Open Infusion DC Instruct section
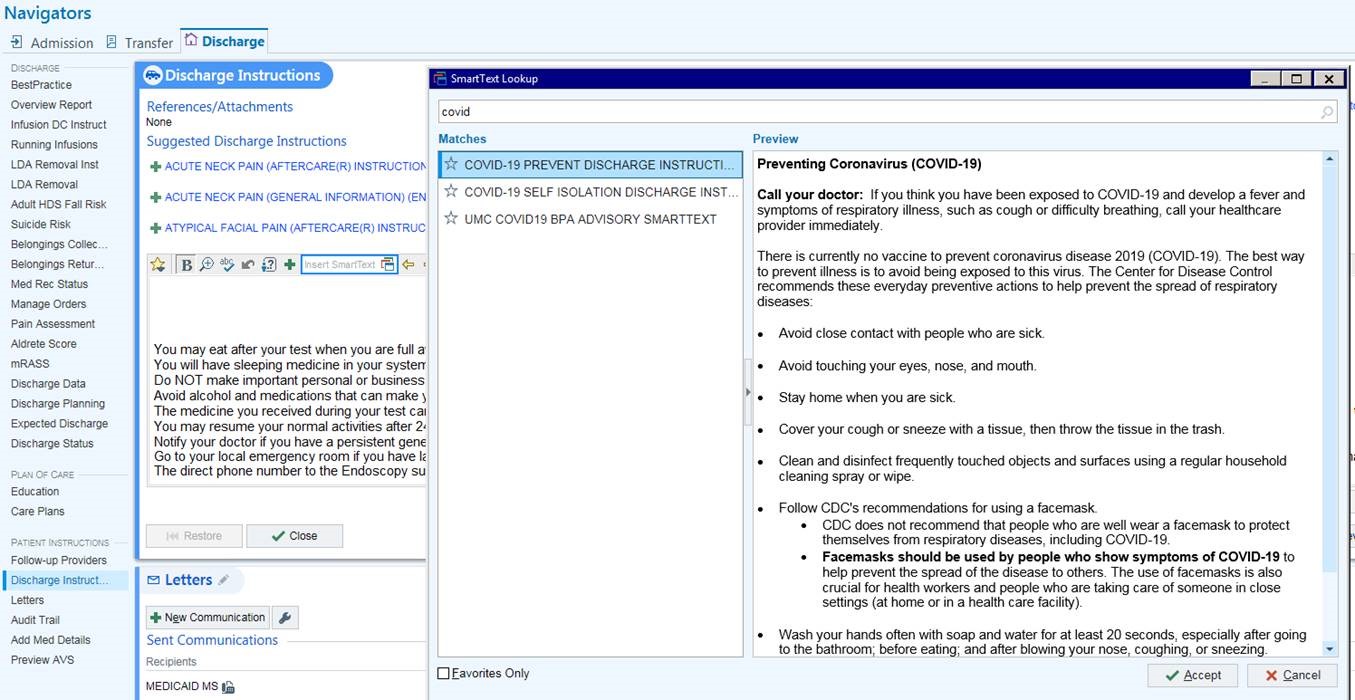This screenshot has width=1355, height=700. [x=59, y=125]
